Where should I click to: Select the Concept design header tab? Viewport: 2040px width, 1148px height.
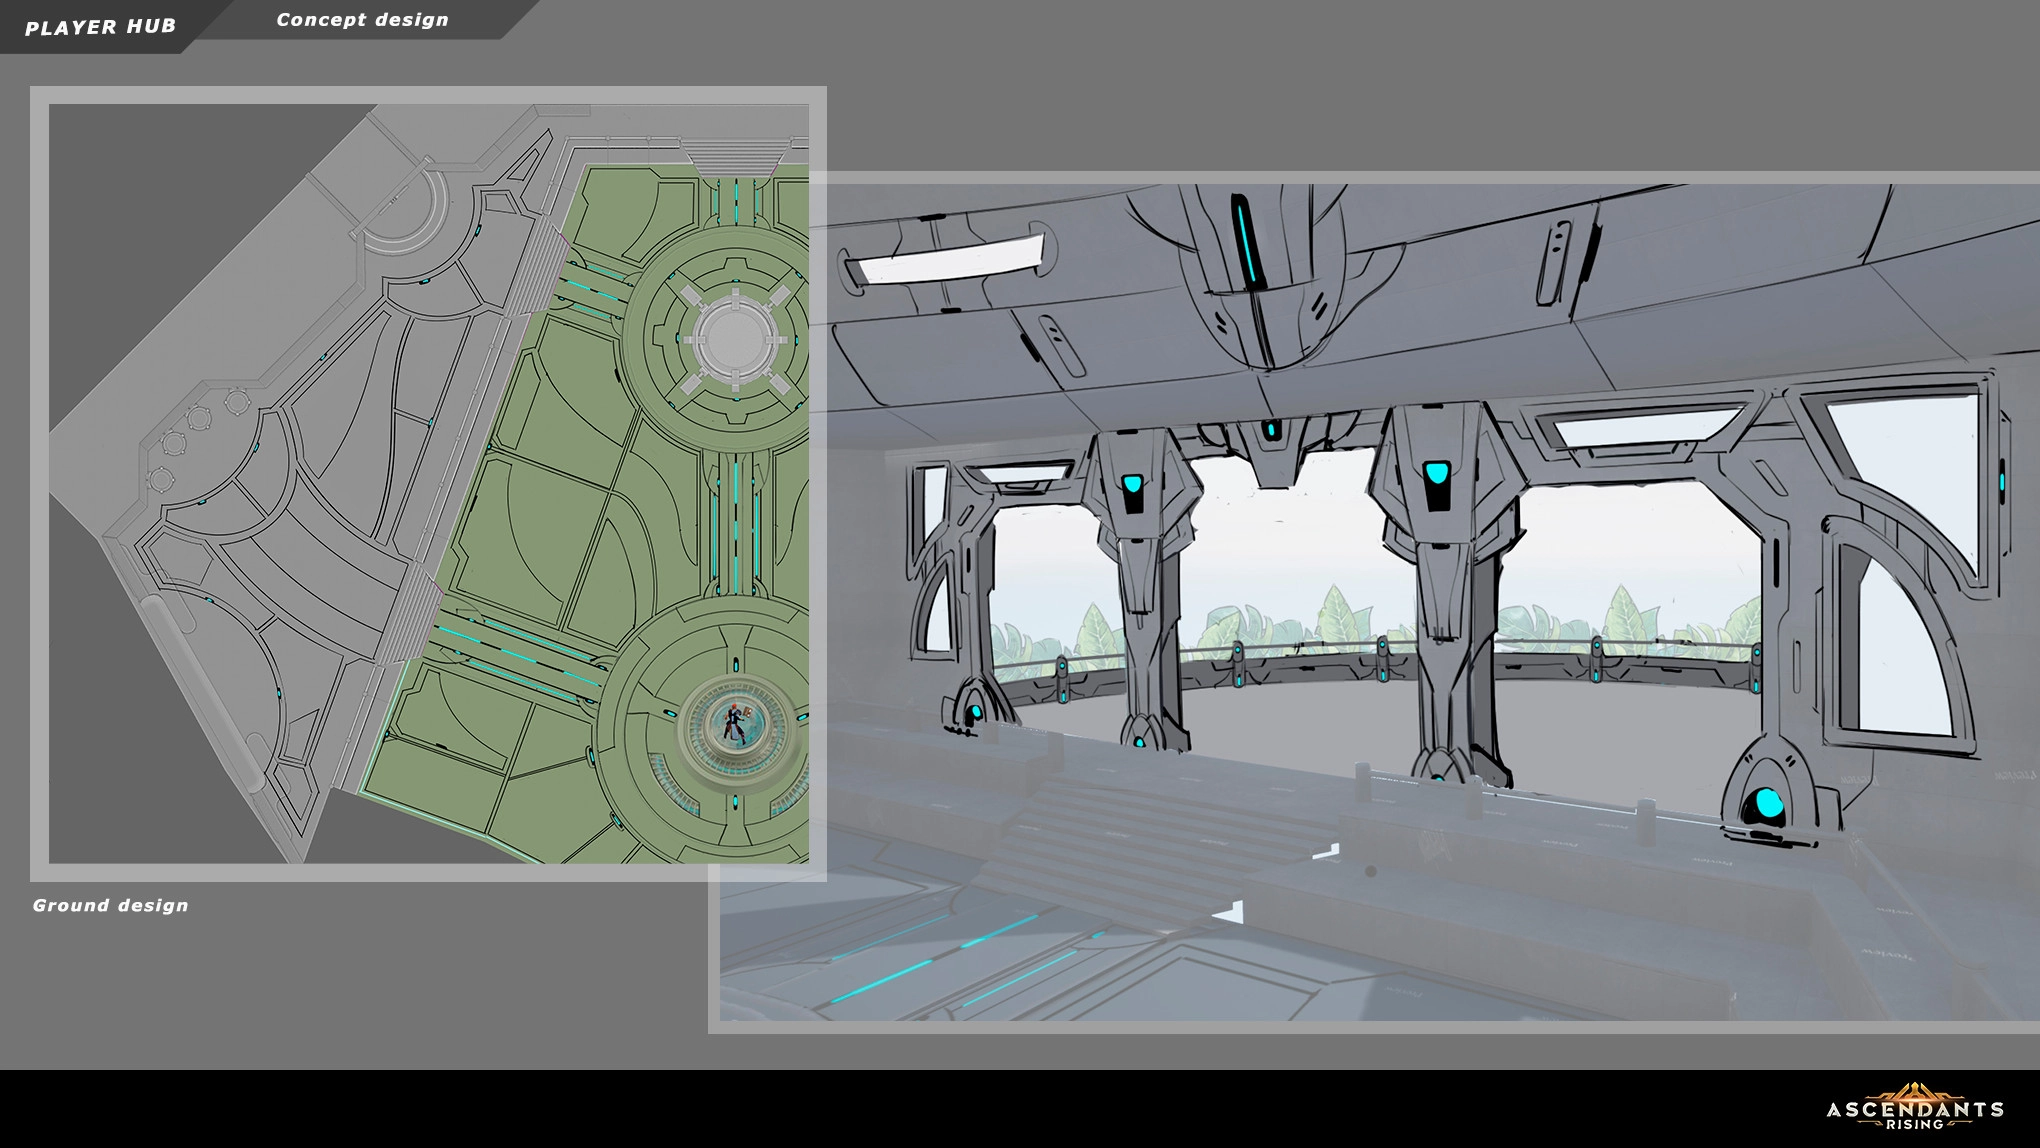coord(362,20)
